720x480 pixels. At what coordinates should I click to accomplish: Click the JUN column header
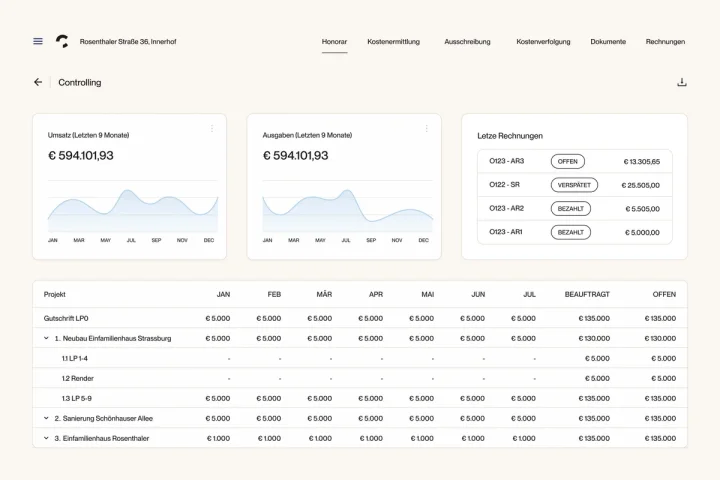[478, 294]
